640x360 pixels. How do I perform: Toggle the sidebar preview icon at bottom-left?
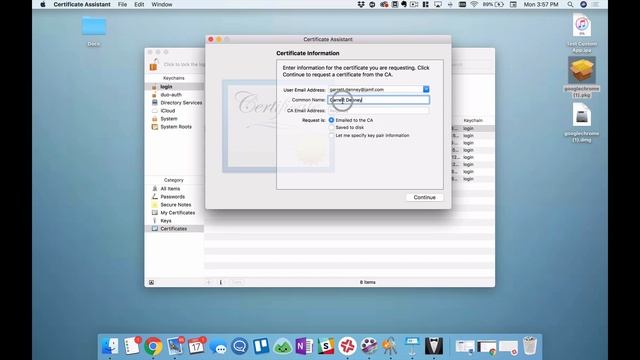point(151,282)
